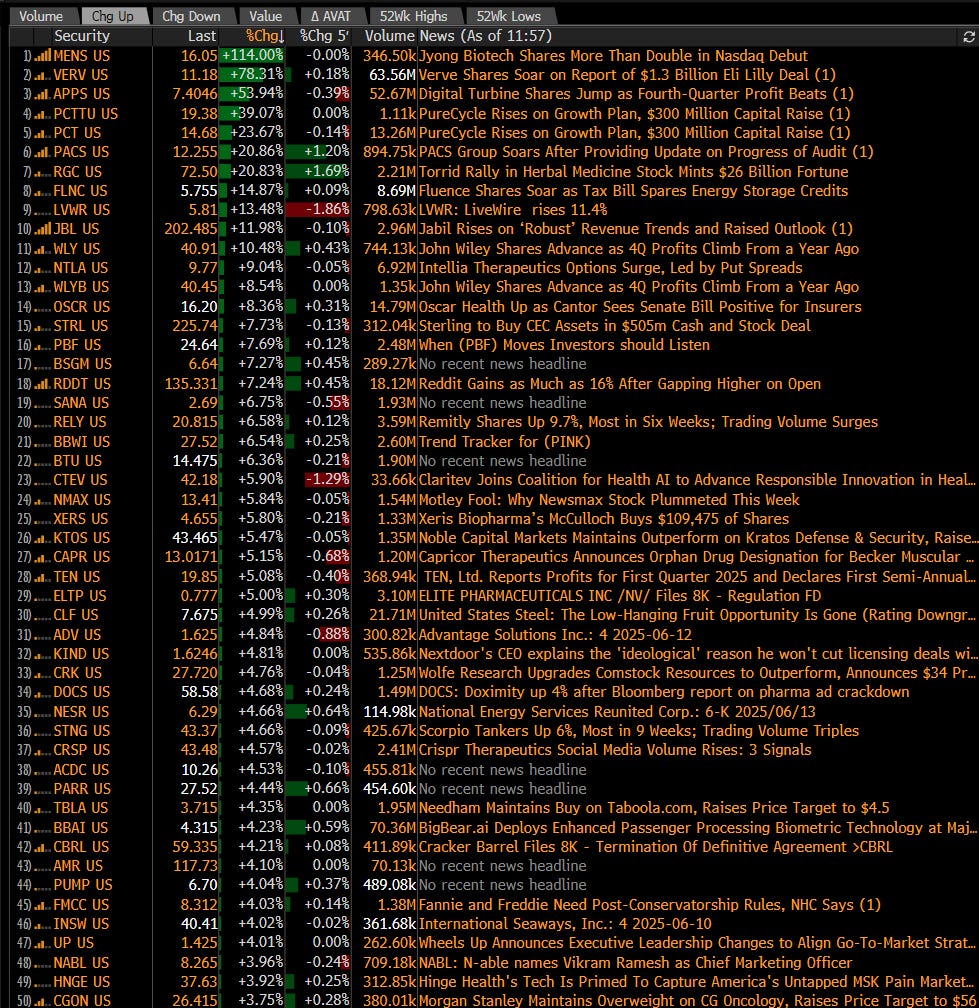This screenshot has width=979, height=1008.
Task: Sort by the %Chg column header
Action: [x=264, y=36]
